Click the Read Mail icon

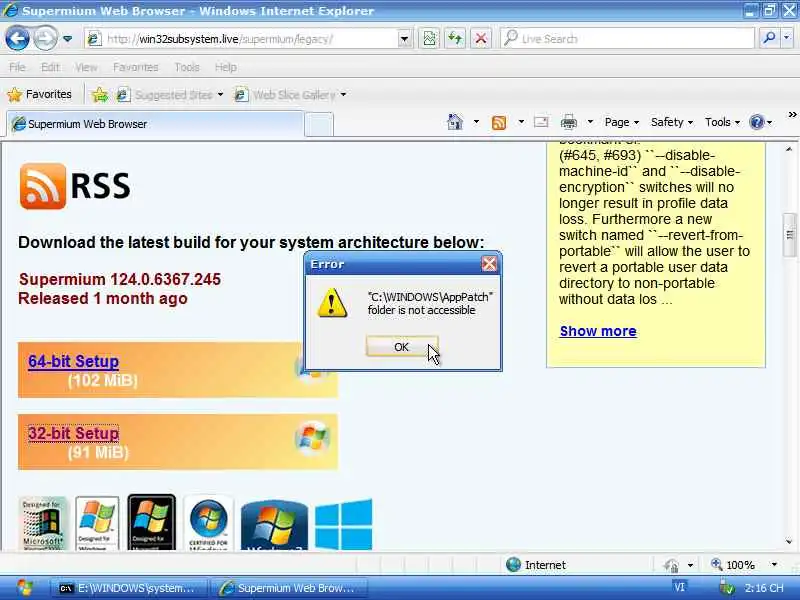(x=541, y=122)
